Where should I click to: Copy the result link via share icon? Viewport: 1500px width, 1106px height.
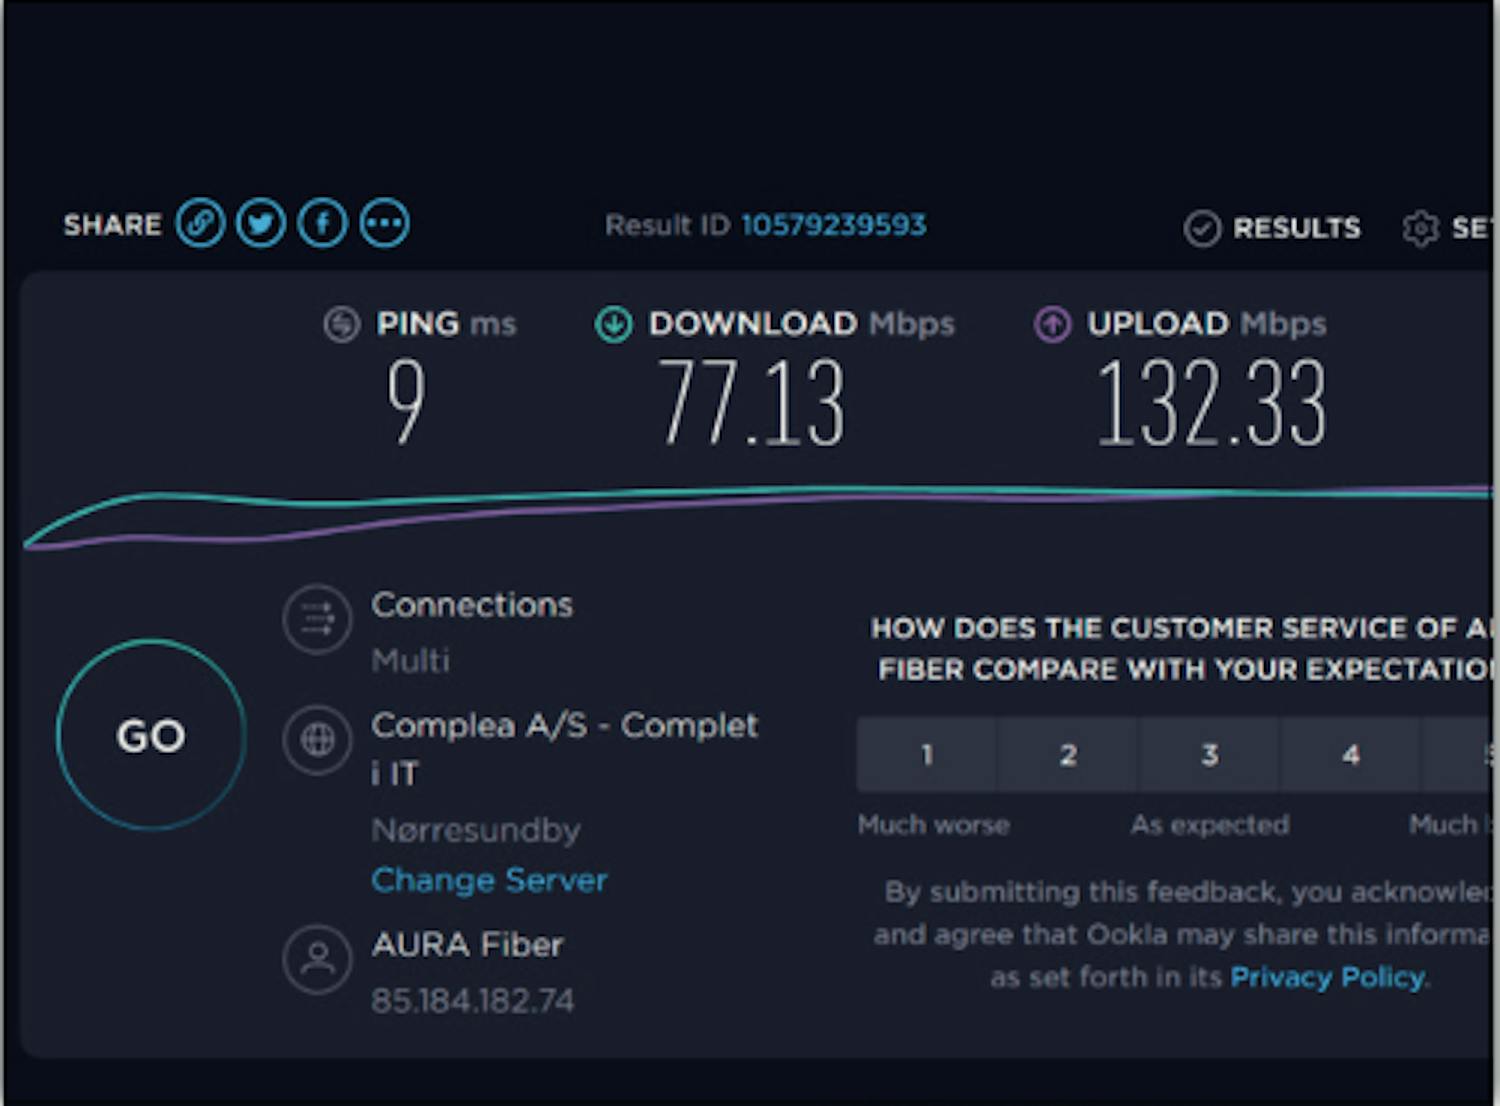coord(200,223)
